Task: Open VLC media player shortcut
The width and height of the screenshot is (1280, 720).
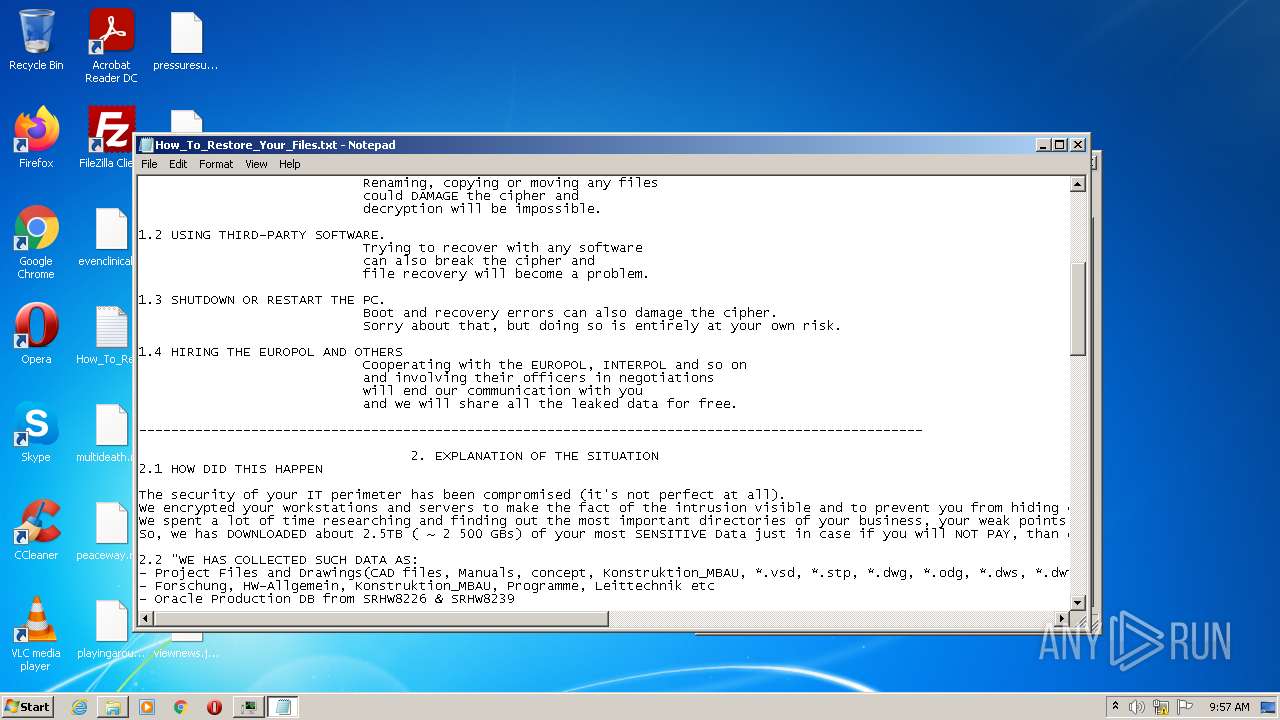Action: (36, 635)
